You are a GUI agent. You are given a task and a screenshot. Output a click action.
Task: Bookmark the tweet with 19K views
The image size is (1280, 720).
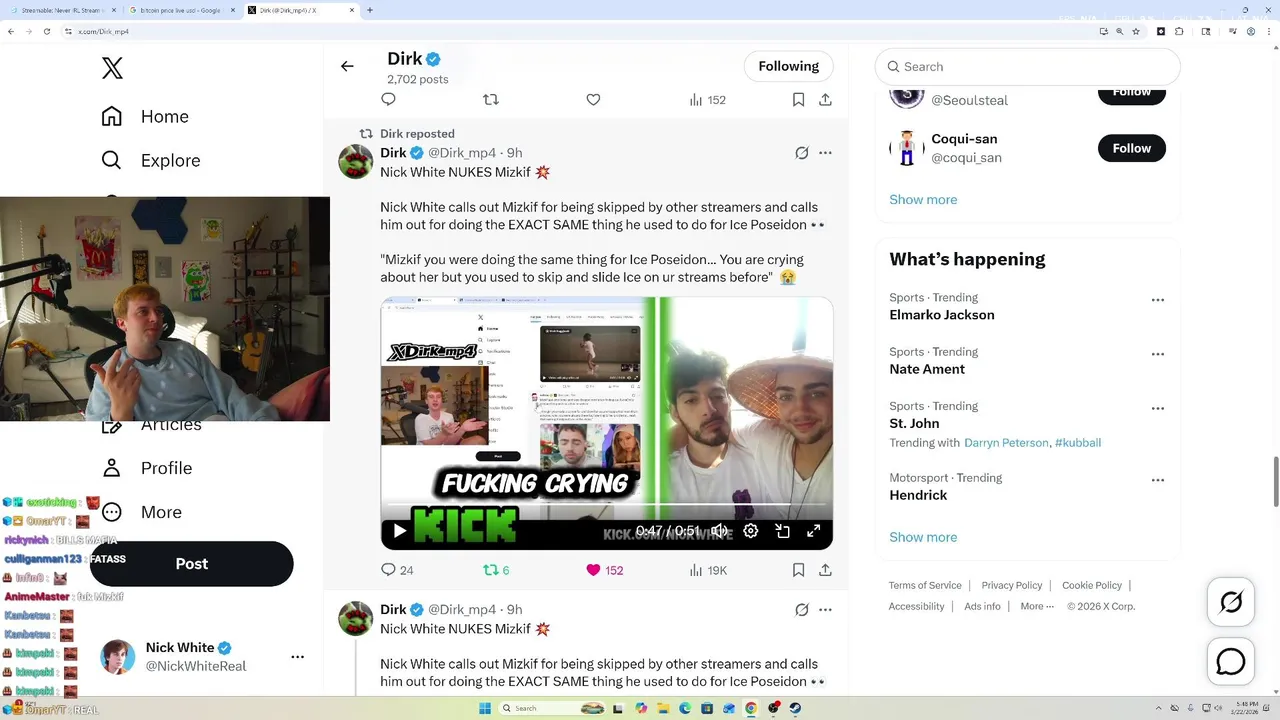coord(798,570)
